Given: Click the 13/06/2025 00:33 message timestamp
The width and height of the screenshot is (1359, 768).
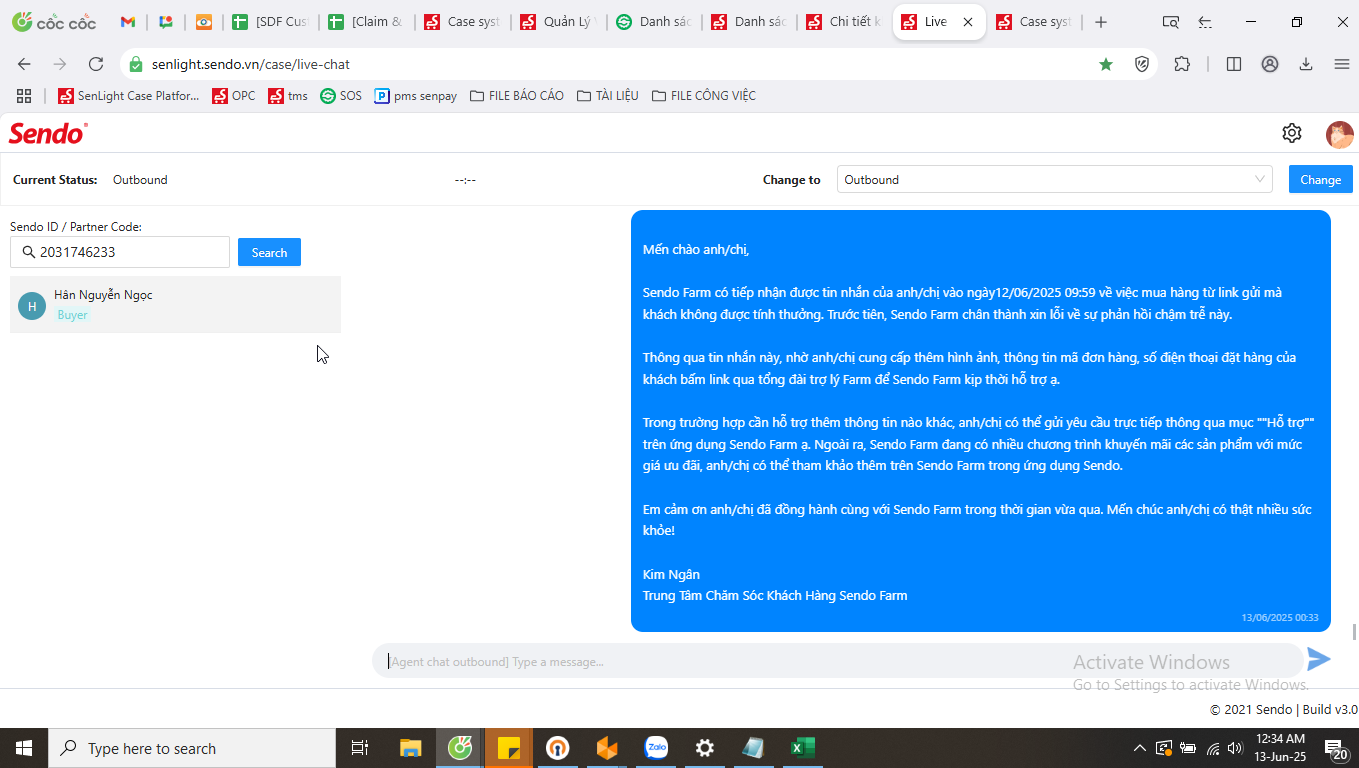Looking at the screenshot, I should [1280, 618].
